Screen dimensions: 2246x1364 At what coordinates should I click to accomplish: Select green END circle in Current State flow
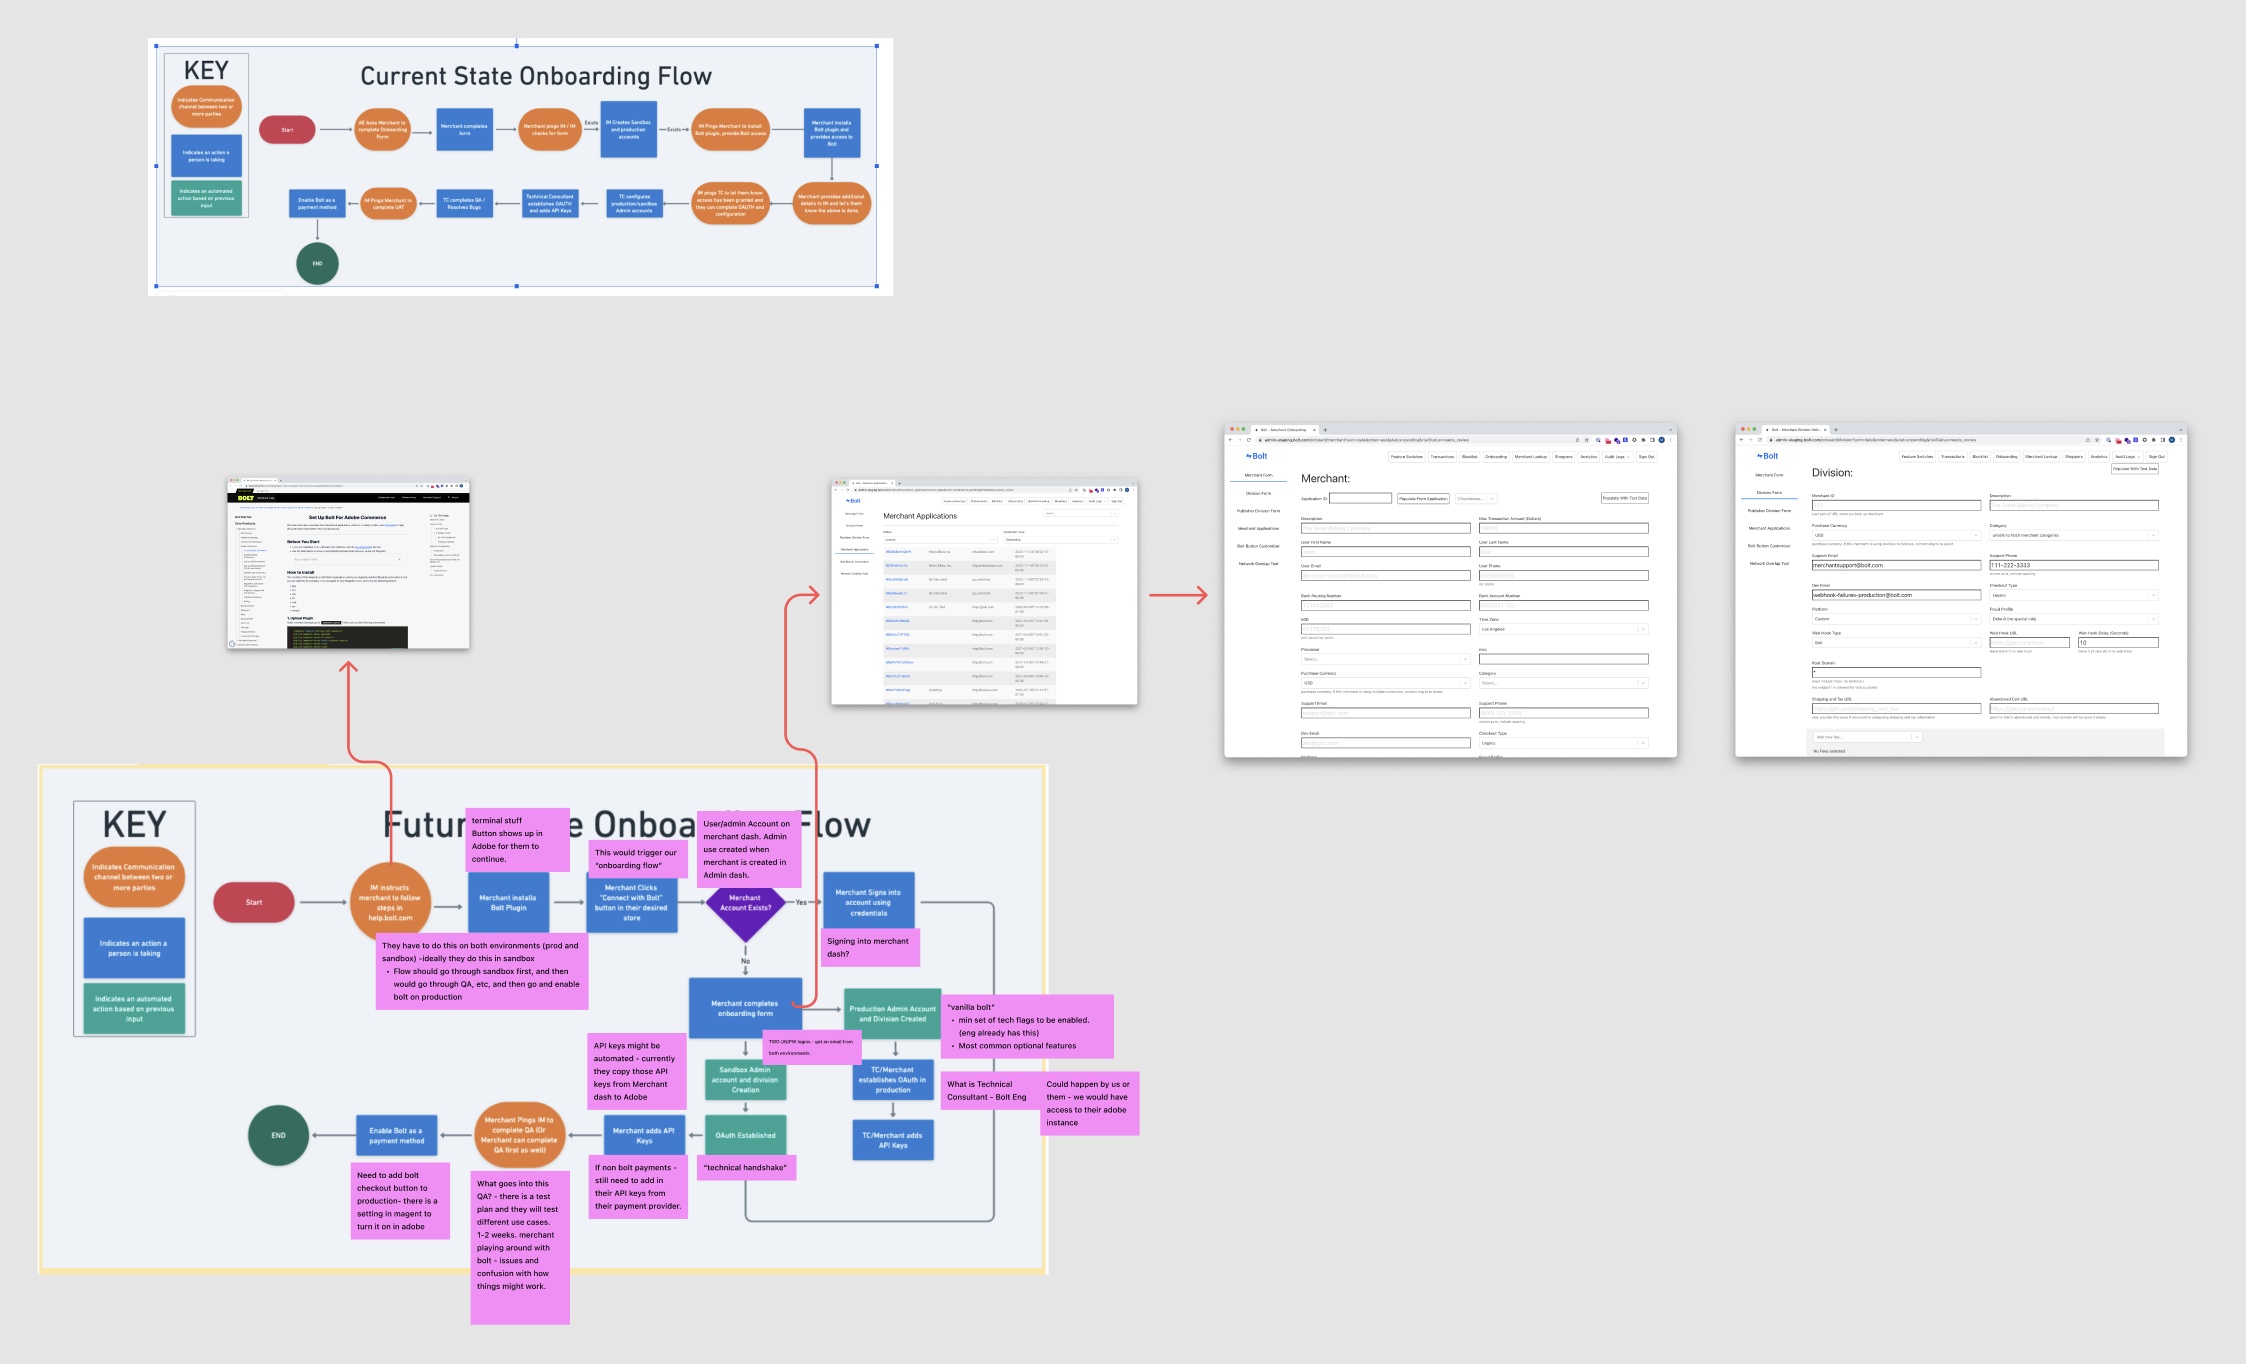coord(317,264)
